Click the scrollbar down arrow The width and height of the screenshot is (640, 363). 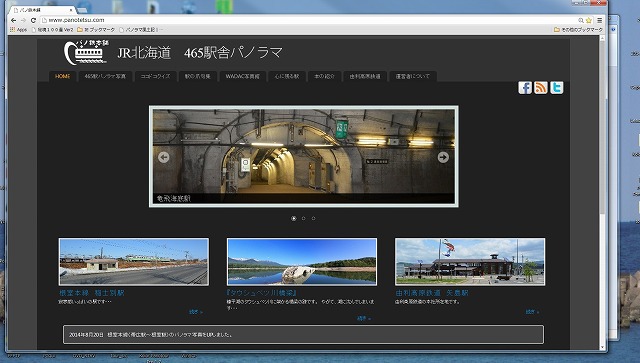pos(602,347)
